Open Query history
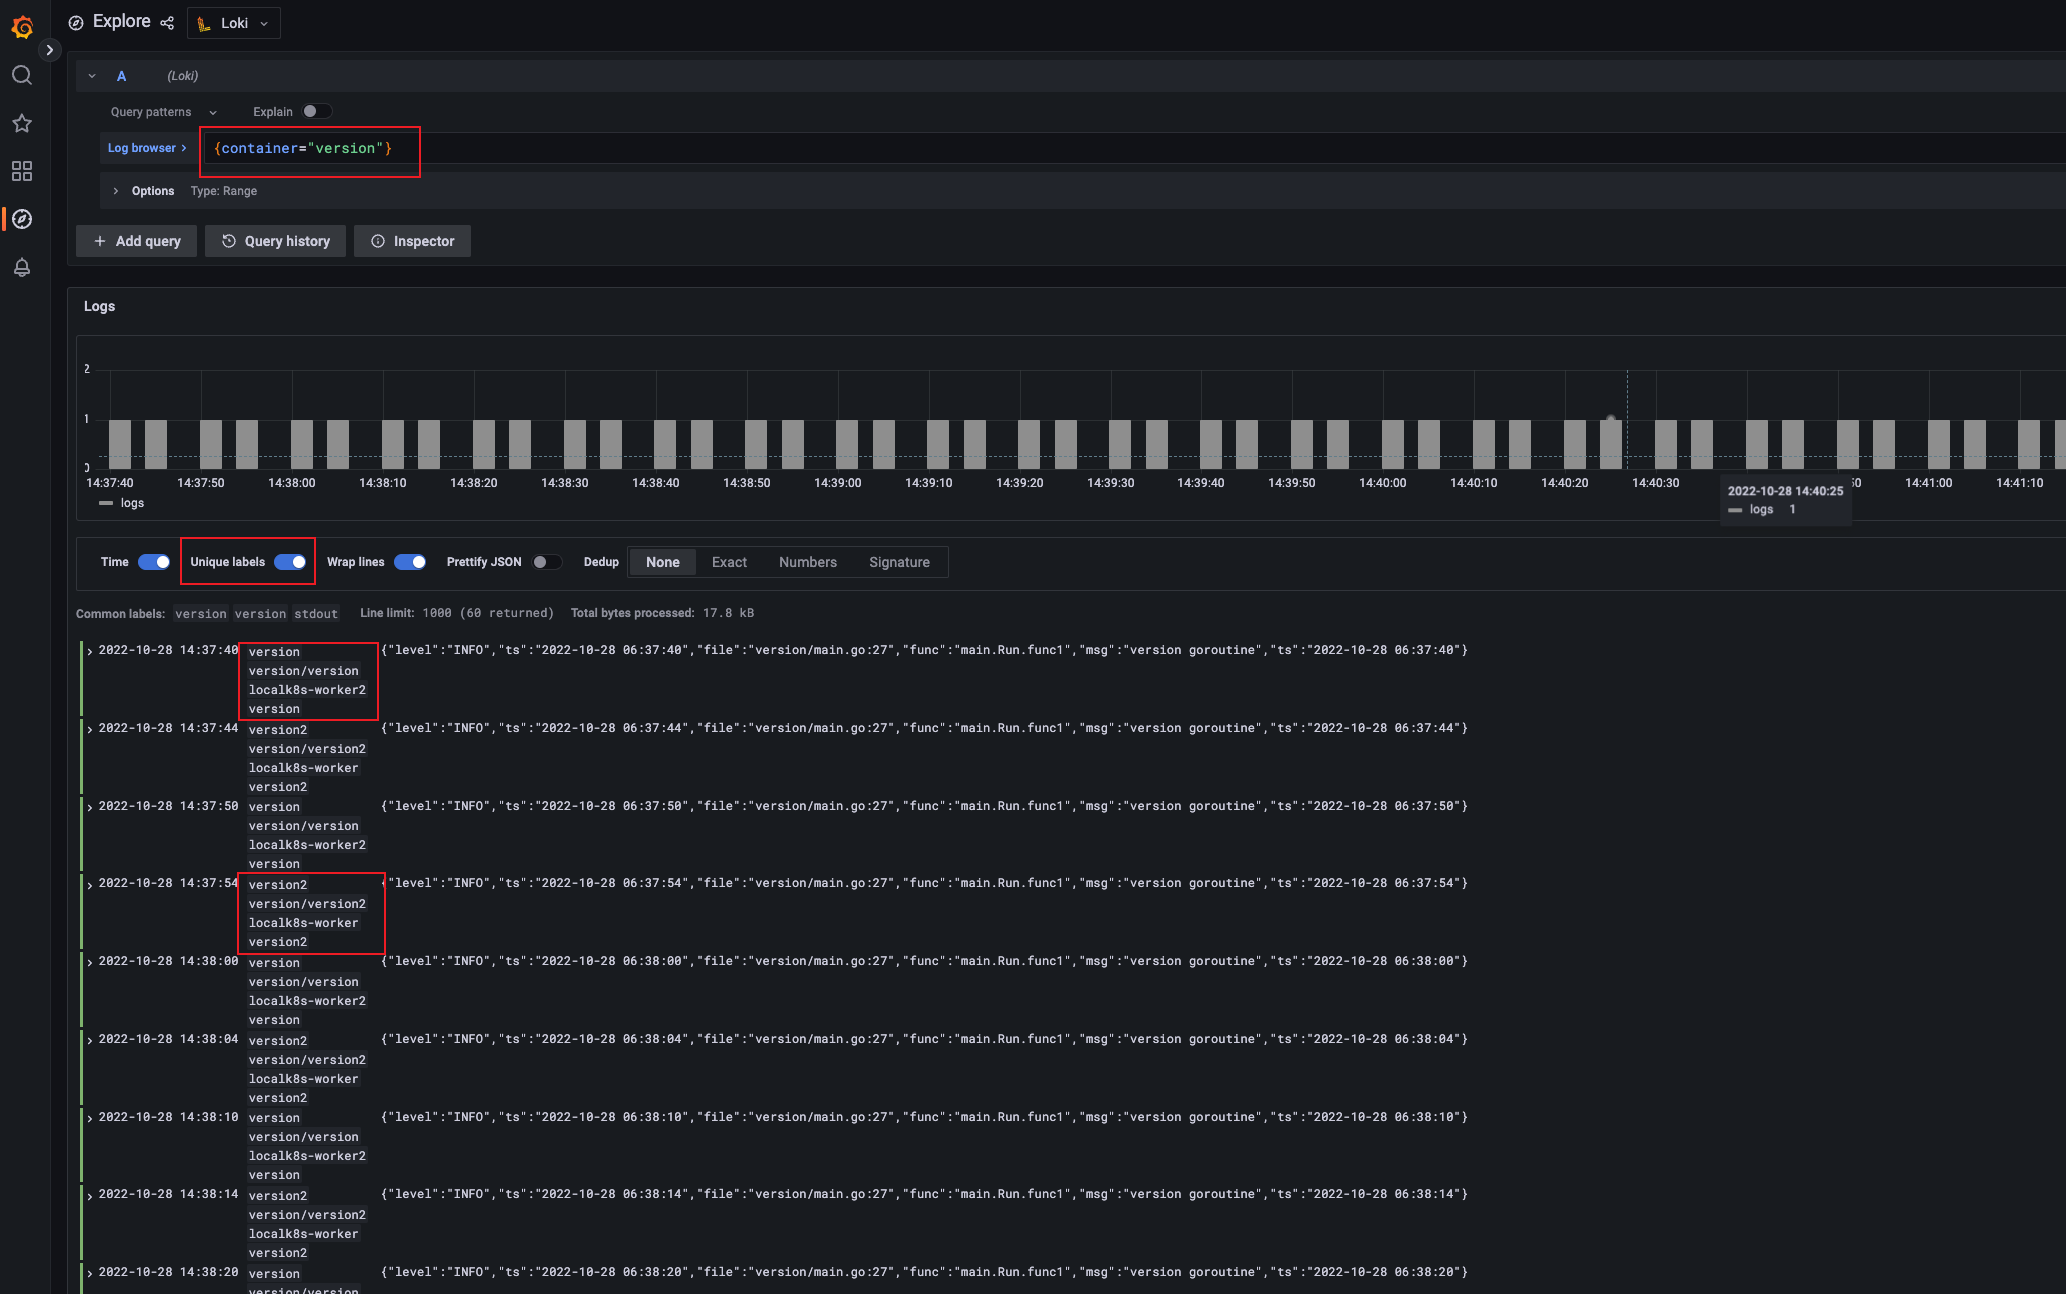This screenshot has height=1294, width=2066. (x=275, y=241)
